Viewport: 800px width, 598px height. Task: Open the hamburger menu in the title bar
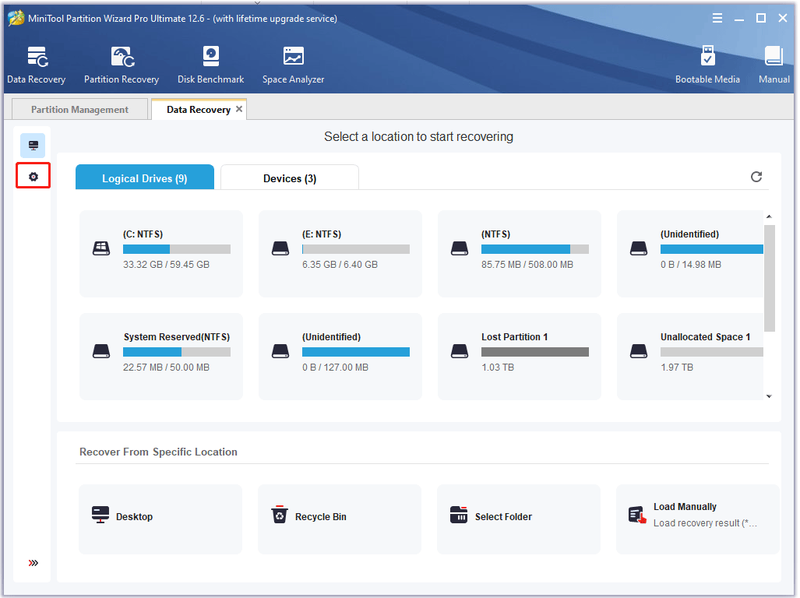[x=717, y=18]
